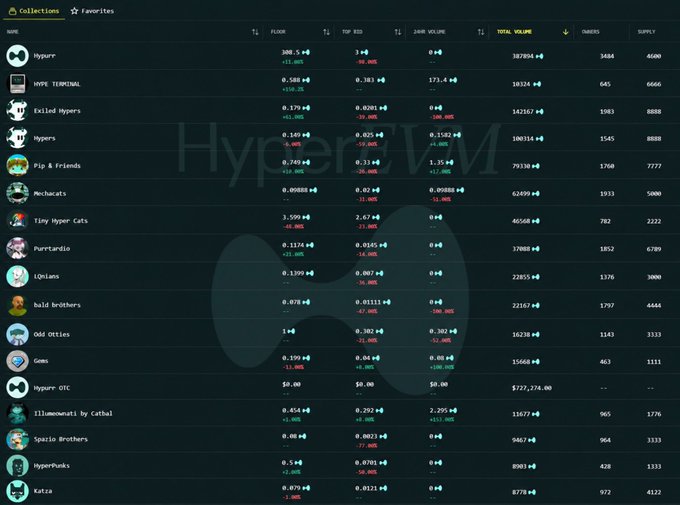
Task: Open HYPE TERMINAL collection avatar
Action: coord(17,84)
